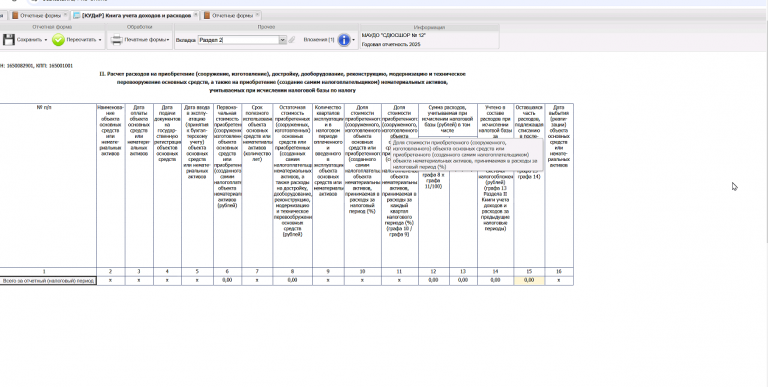Screen dimensions: 768x387
Task: Open the Вложения (1) link
Action: coord(319,40)
